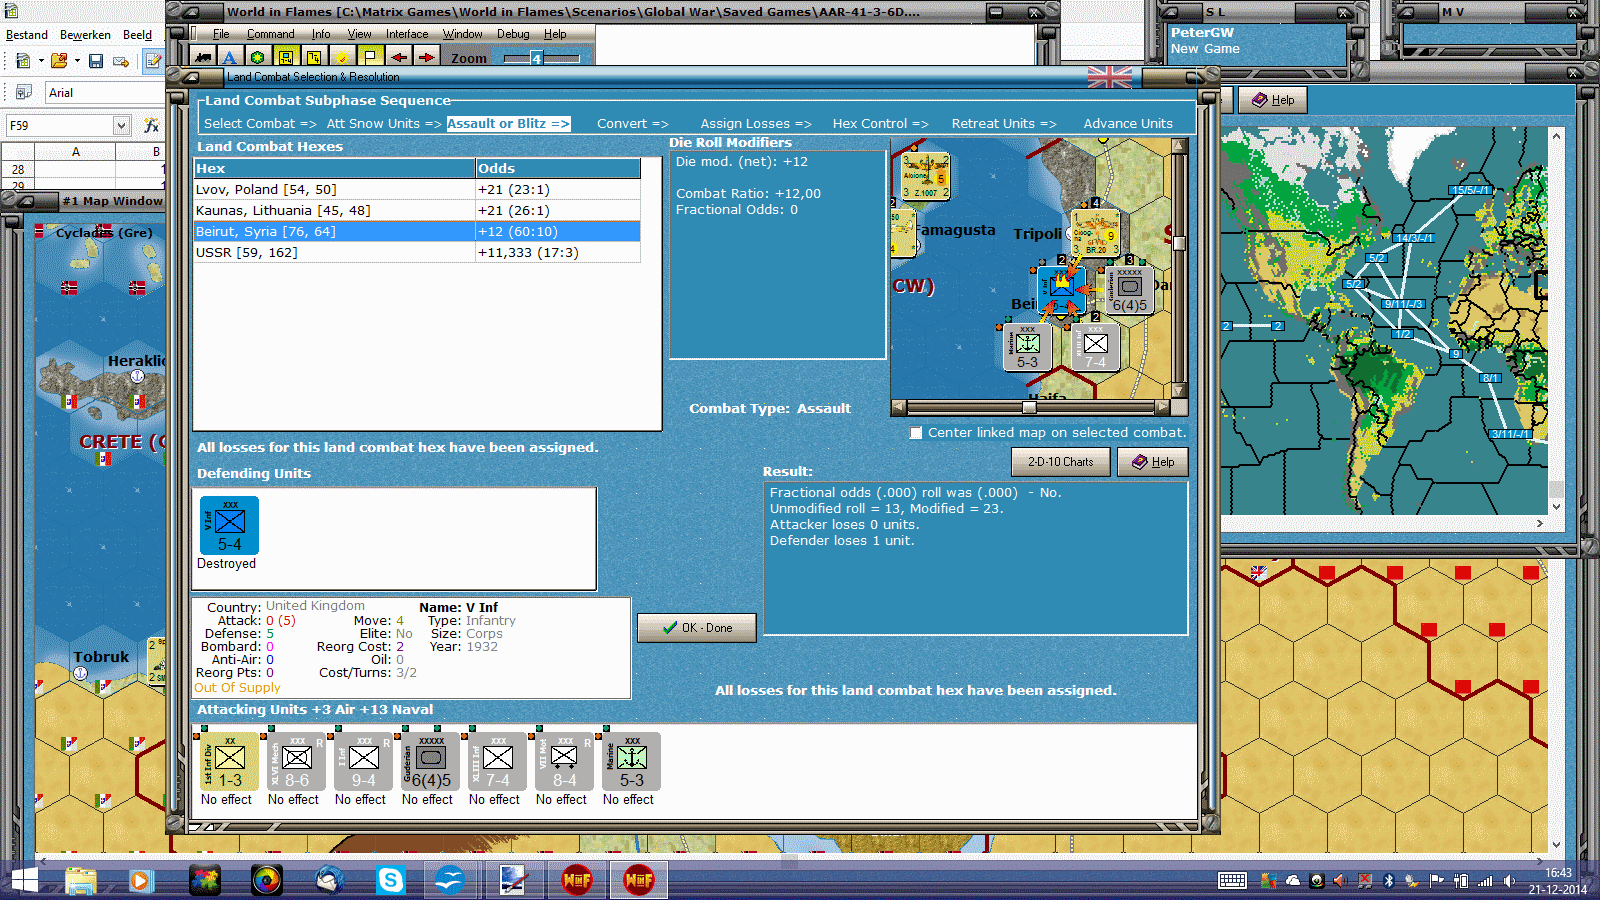The width and height of the screenshot is (1600, 900).
Task: Open the Windows Start button
Action: 24,880
